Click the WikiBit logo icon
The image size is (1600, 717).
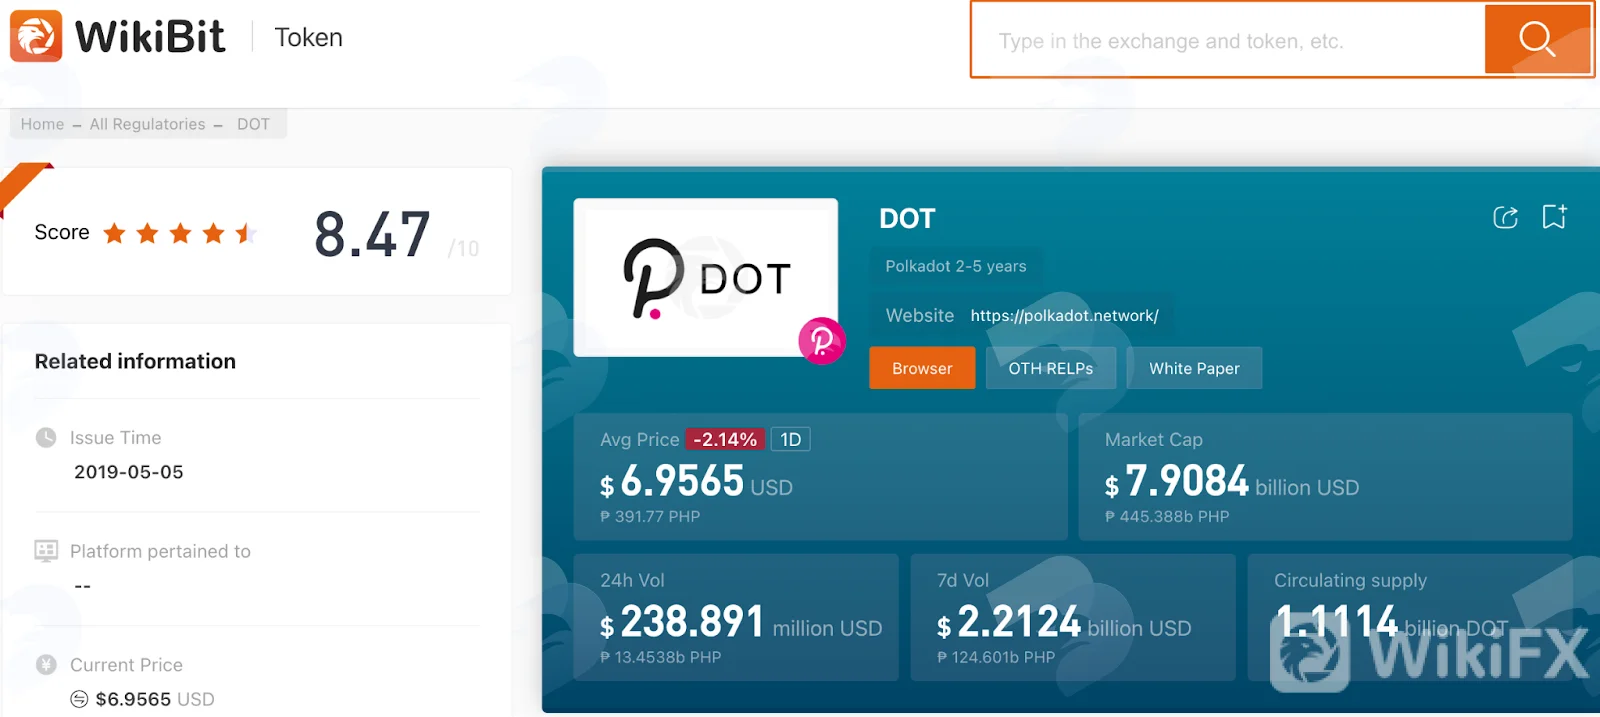[36, 36]
